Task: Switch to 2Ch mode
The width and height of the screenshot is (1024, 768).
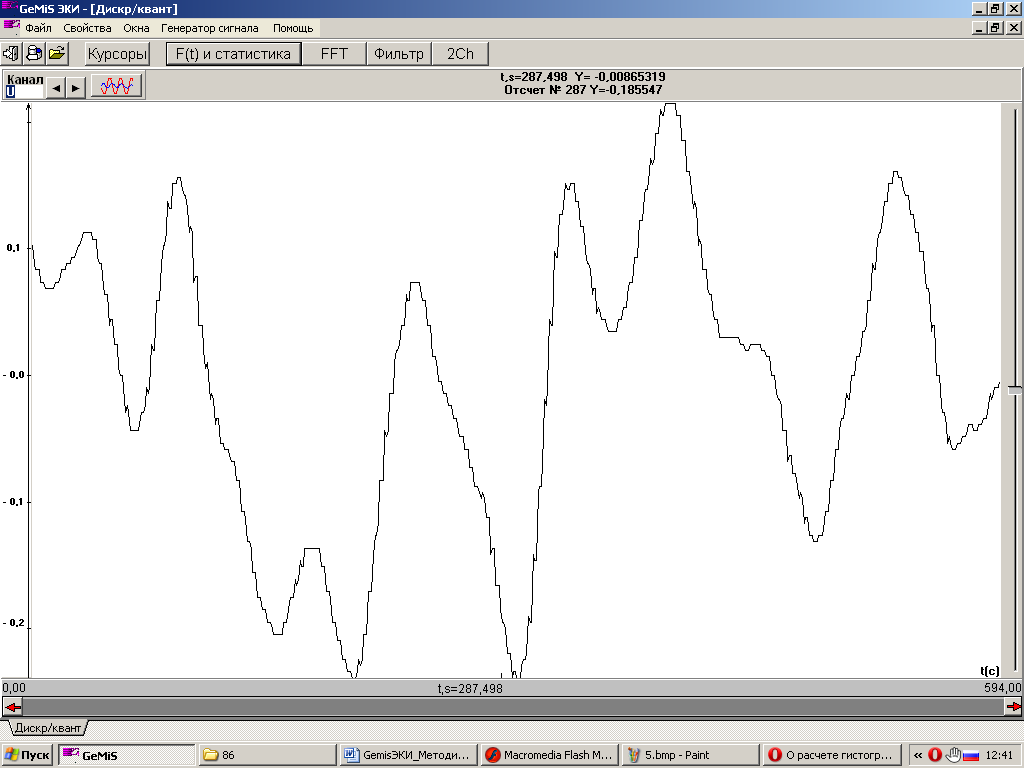Action: coord(460,54)
